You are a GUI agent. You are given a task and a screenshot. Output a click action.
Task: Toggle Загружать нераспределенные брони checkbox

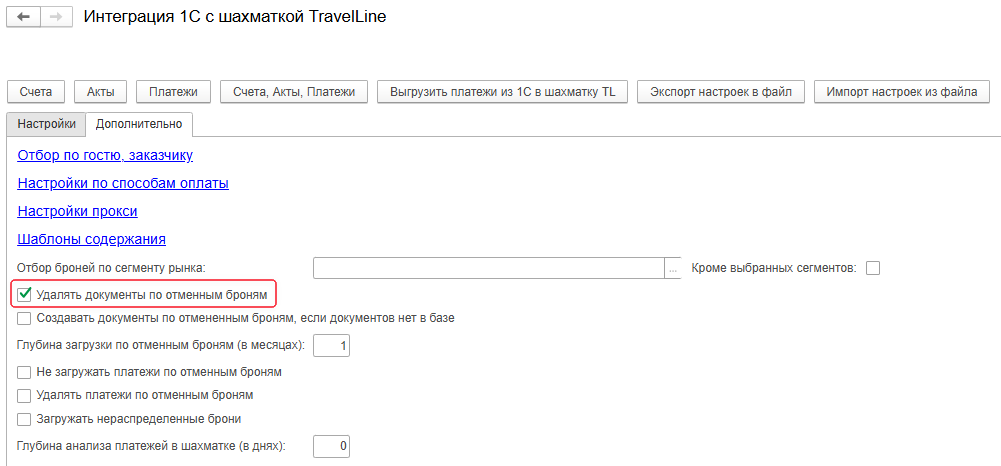(x=24, y=419)
